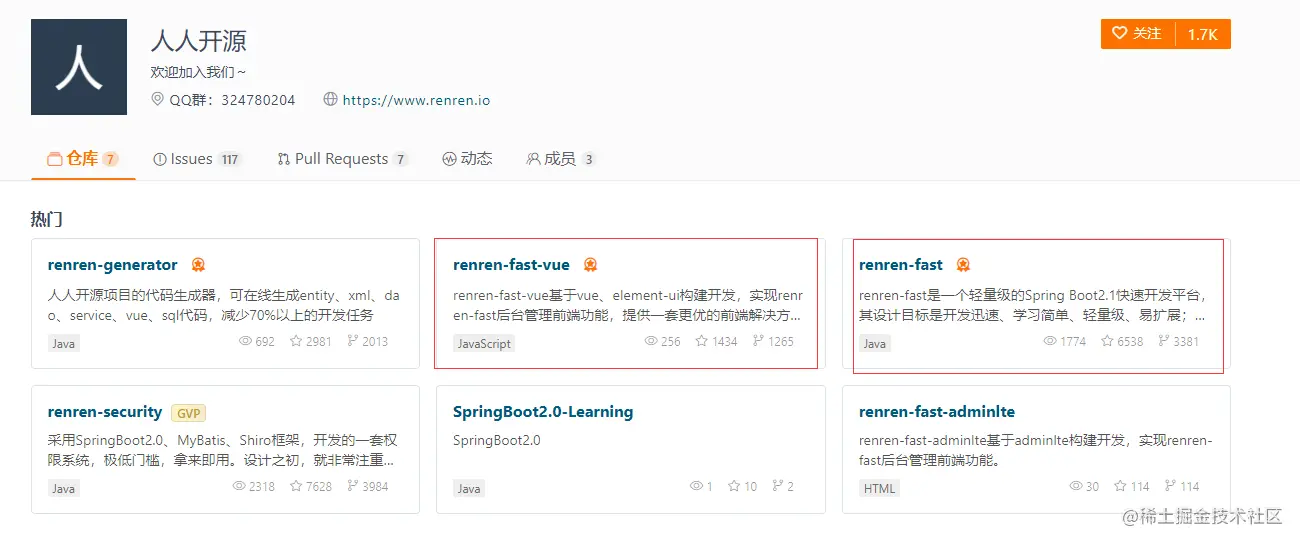Open the renren-fast-adminlte repository
The image size is (1300, 544).
point(937,412)
